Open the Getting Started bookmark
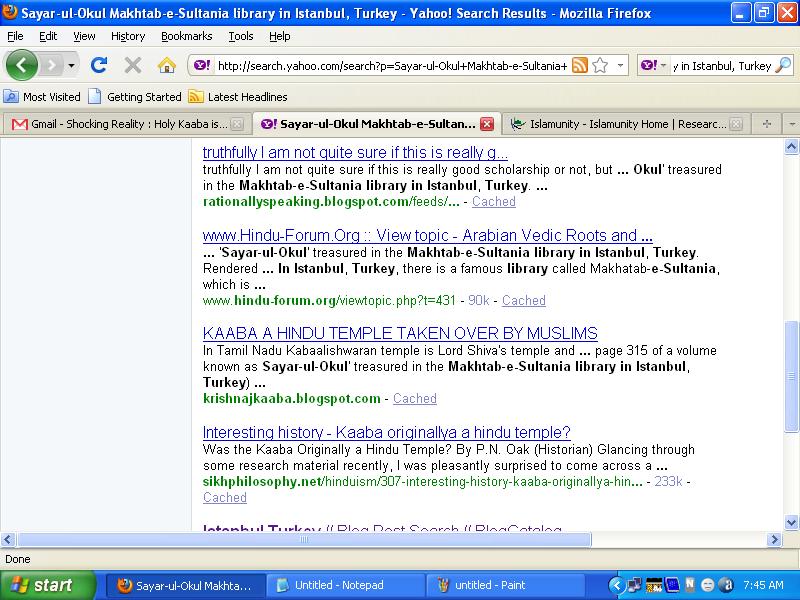This screenshot has height=600, width=800. pos(135,96)
